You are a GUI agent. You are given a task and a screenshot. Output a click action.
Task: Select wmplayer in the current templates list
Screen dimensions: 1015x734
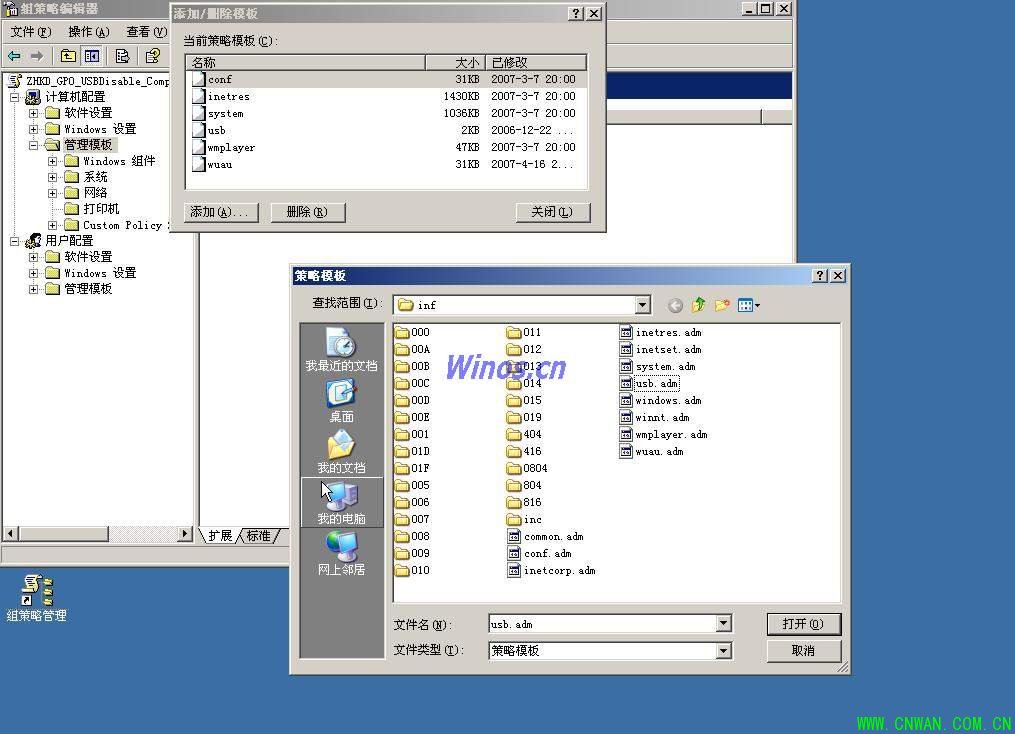pyautogui.click(x=231, y=147)
